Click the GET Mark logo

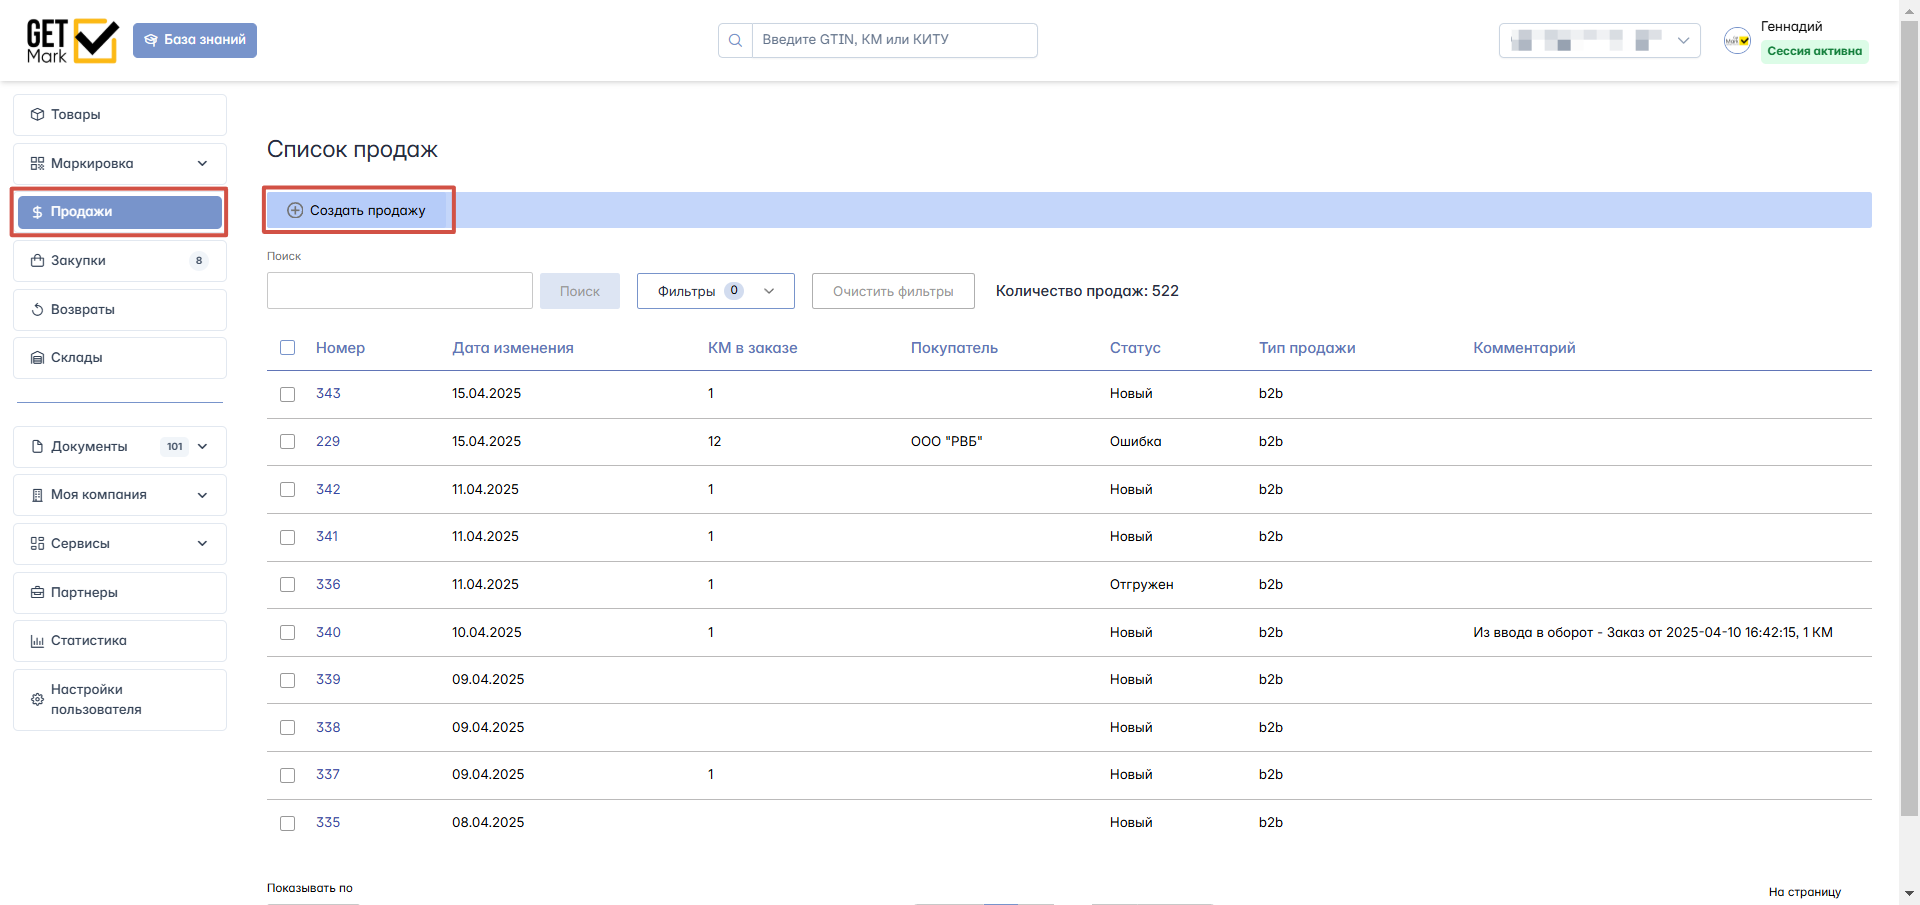coord(72,41)
